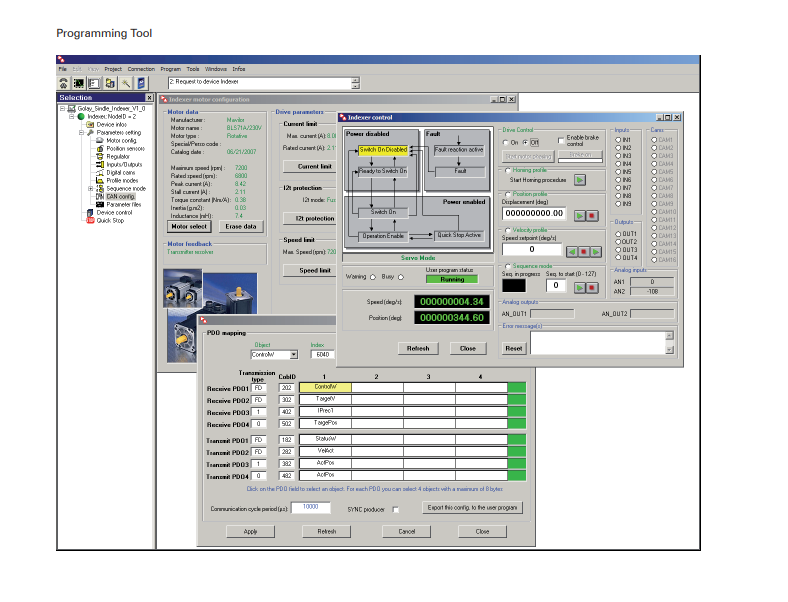This screenshot has width=788, height=602.
Task: Open the Object dropdown in PDO mapping
Action: coord(293,354)
